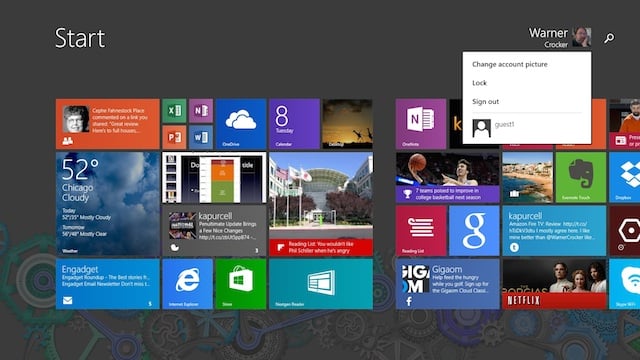
Task: Open the green Store tile
Action: point(241,284)
